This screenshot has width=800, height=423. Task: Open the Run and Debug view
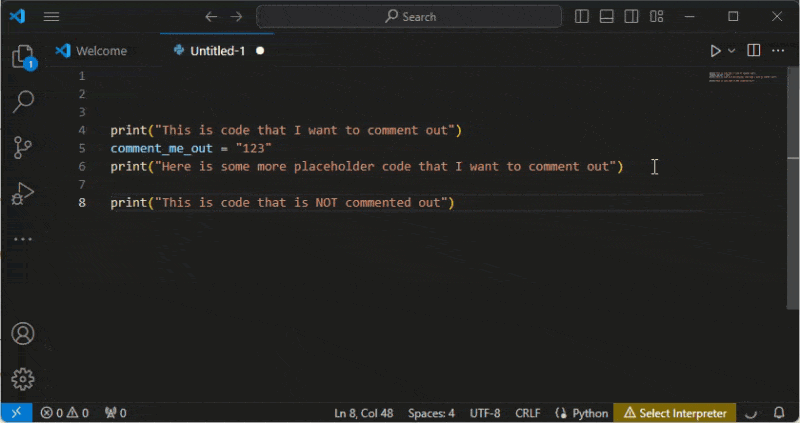coord(22,193)
